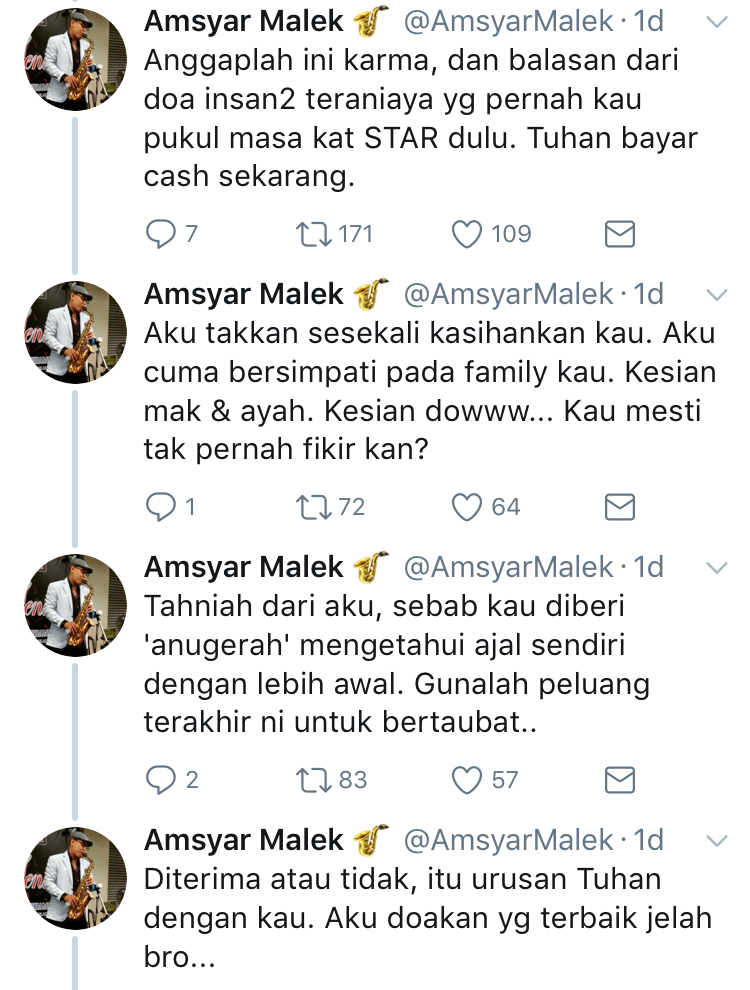Reply to the 'Anggaplah ini karma' tweet

[x=161, y=234]
